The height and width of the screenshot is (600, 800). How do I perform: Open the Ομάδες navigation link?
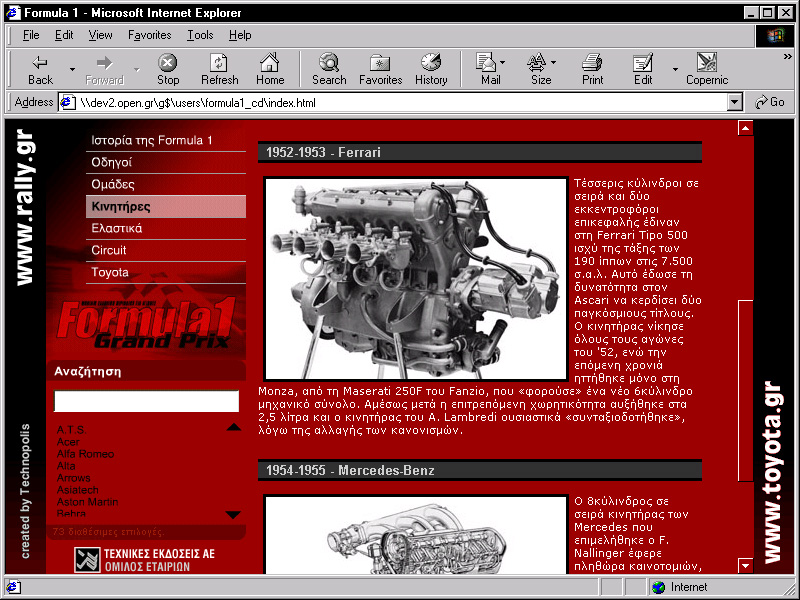point(166,184)
